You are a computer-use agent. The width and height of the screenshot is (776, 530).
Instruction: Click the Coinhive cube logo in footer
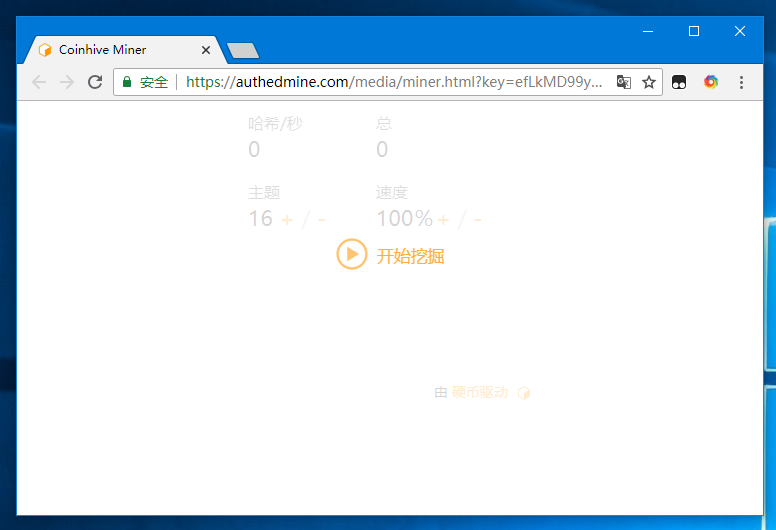(524, 393)
